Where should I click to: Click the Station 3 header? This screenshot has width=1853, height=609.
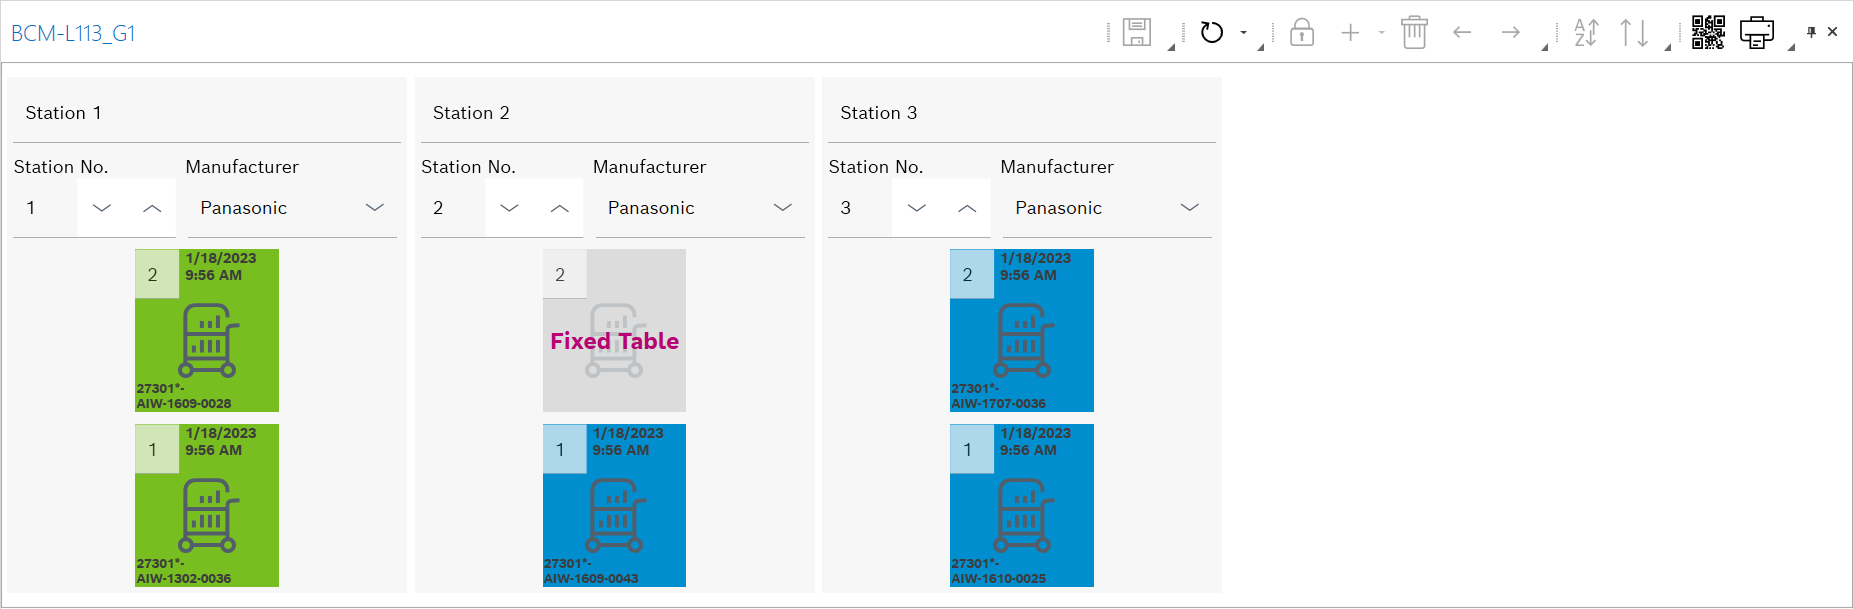pos(879,113)
